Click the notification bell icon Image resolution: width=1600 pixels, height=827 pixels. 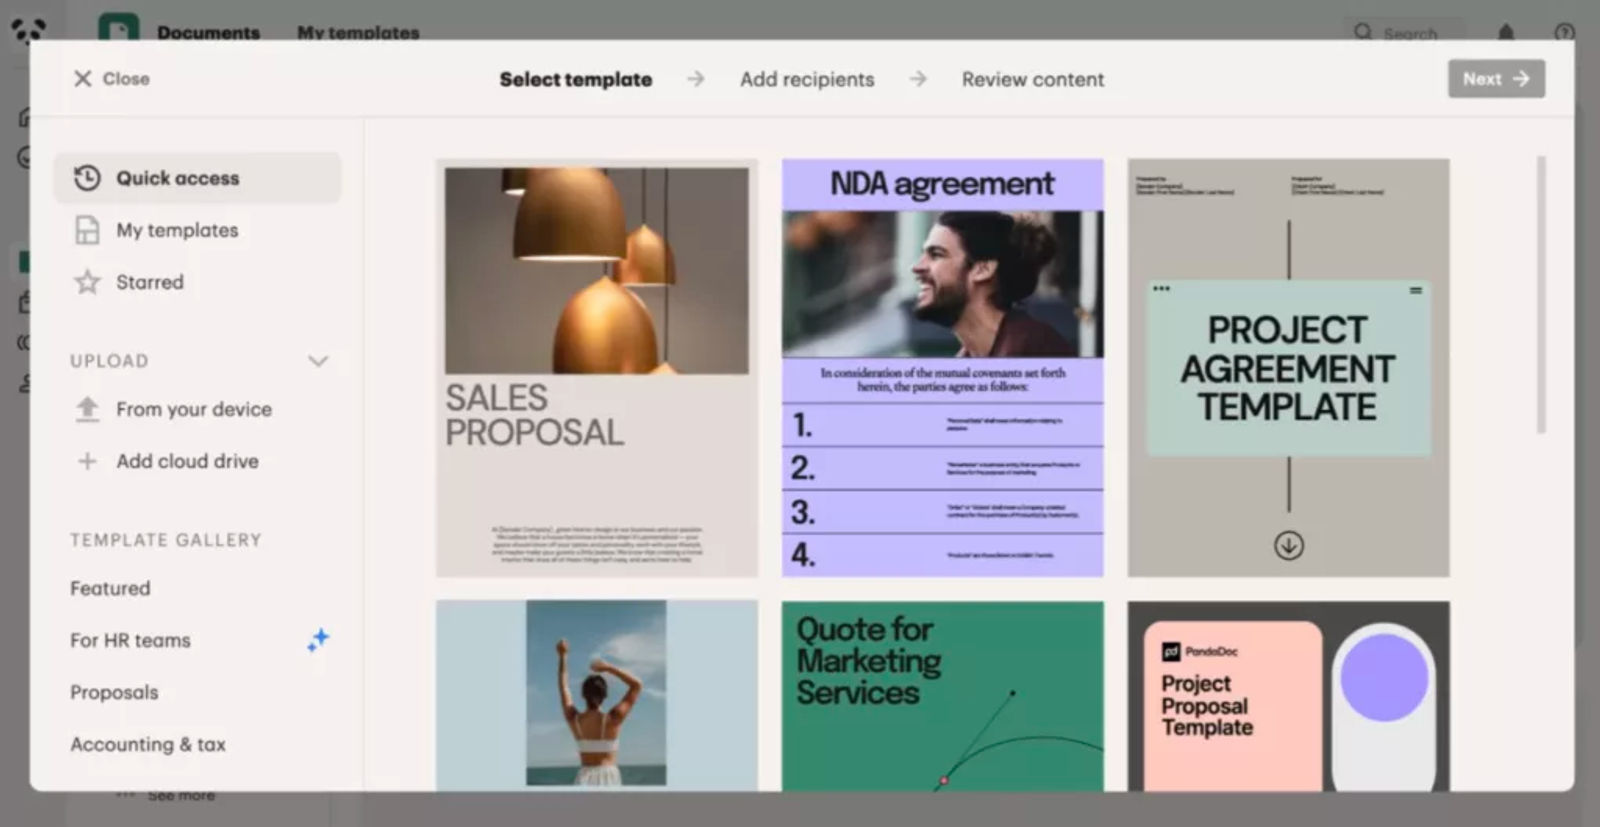(x=1506, y=33)
